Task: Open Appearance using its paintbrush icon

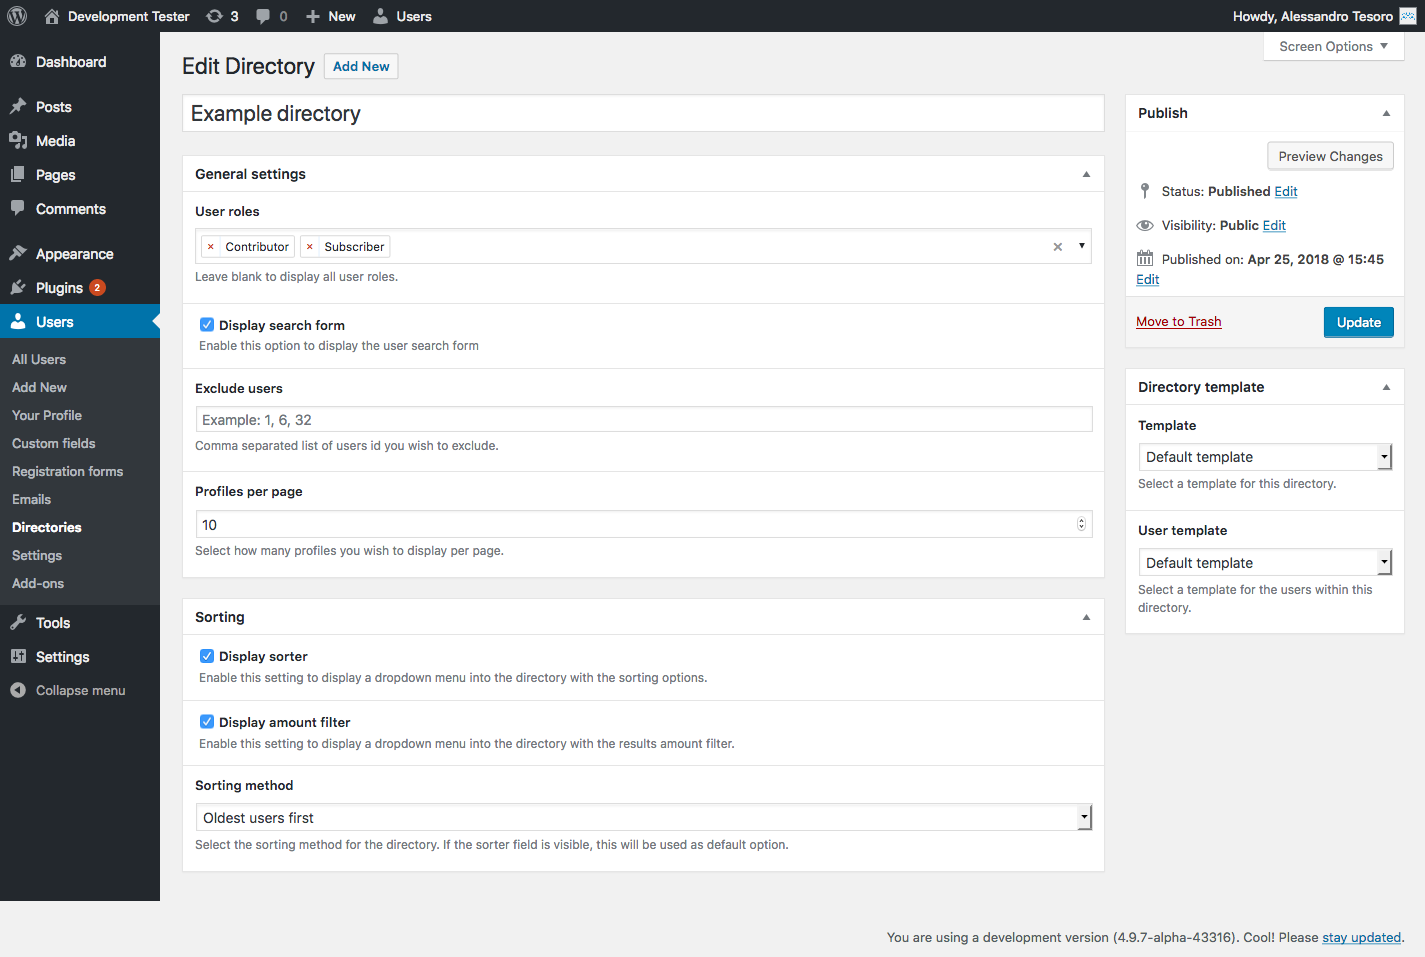Action: pyautogui.click(x=20, y=253)
